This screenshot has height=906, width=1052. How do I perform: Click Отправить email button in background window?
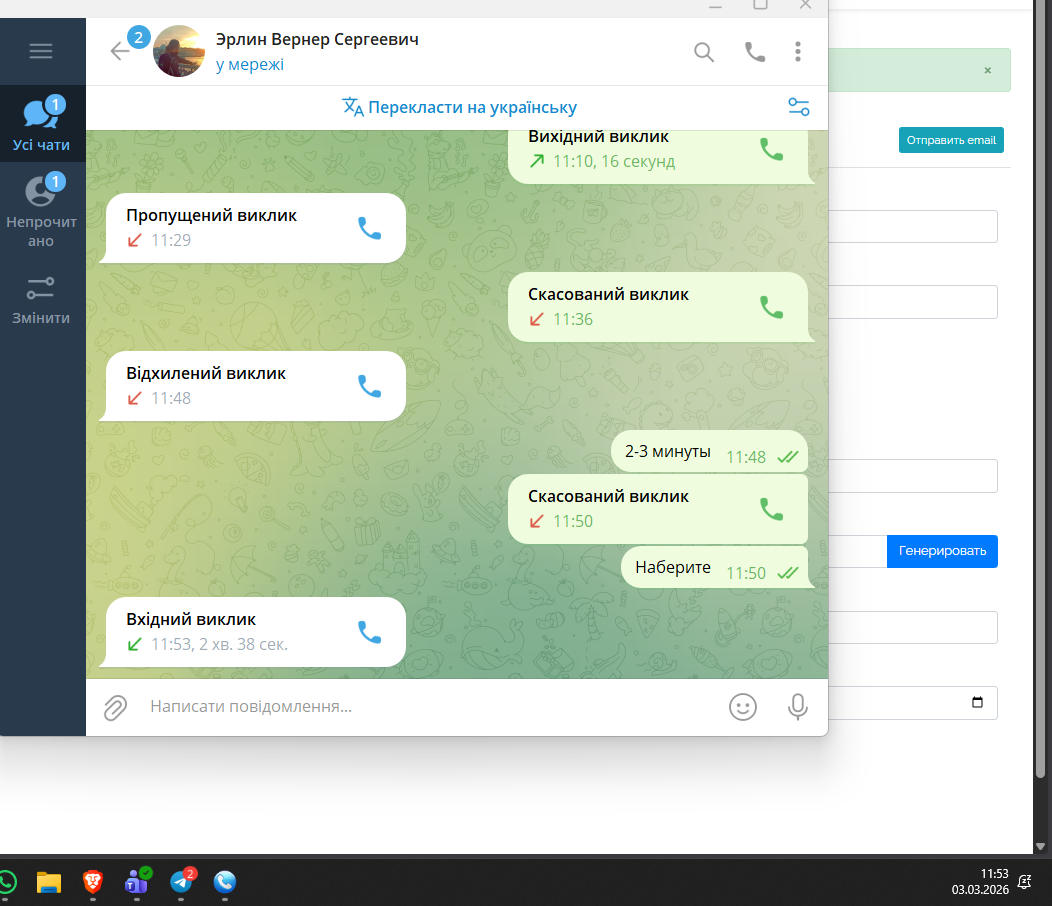(x=951, y=140)
